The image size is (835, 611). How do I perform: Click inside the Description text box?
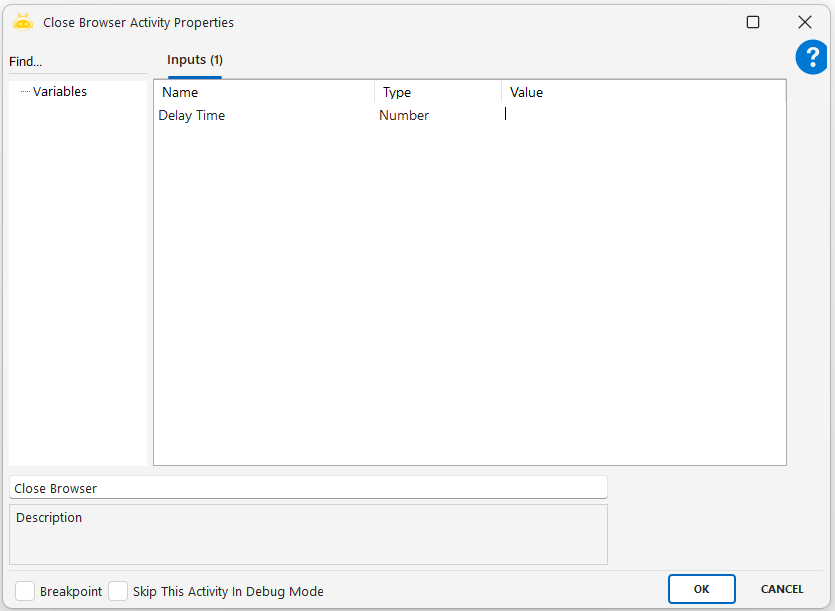tap(308, 540)
